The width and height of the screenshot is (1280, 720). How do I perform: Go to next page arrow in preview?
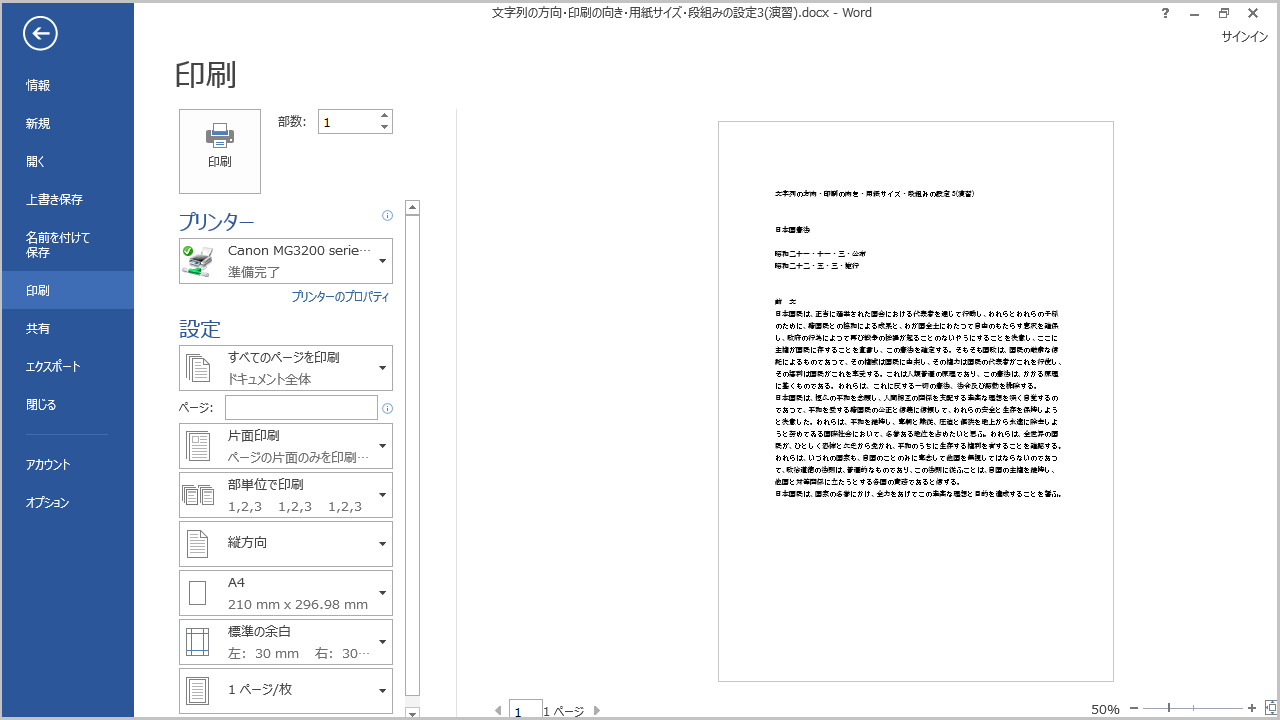pyautogui.click(x=597, y=711)
